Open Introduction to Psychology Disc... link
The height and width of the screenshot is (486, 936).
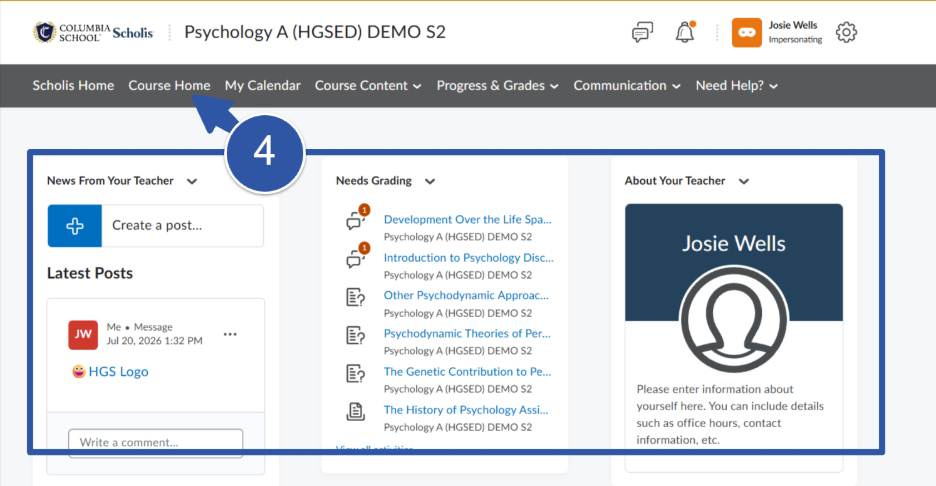click(469, 257)
